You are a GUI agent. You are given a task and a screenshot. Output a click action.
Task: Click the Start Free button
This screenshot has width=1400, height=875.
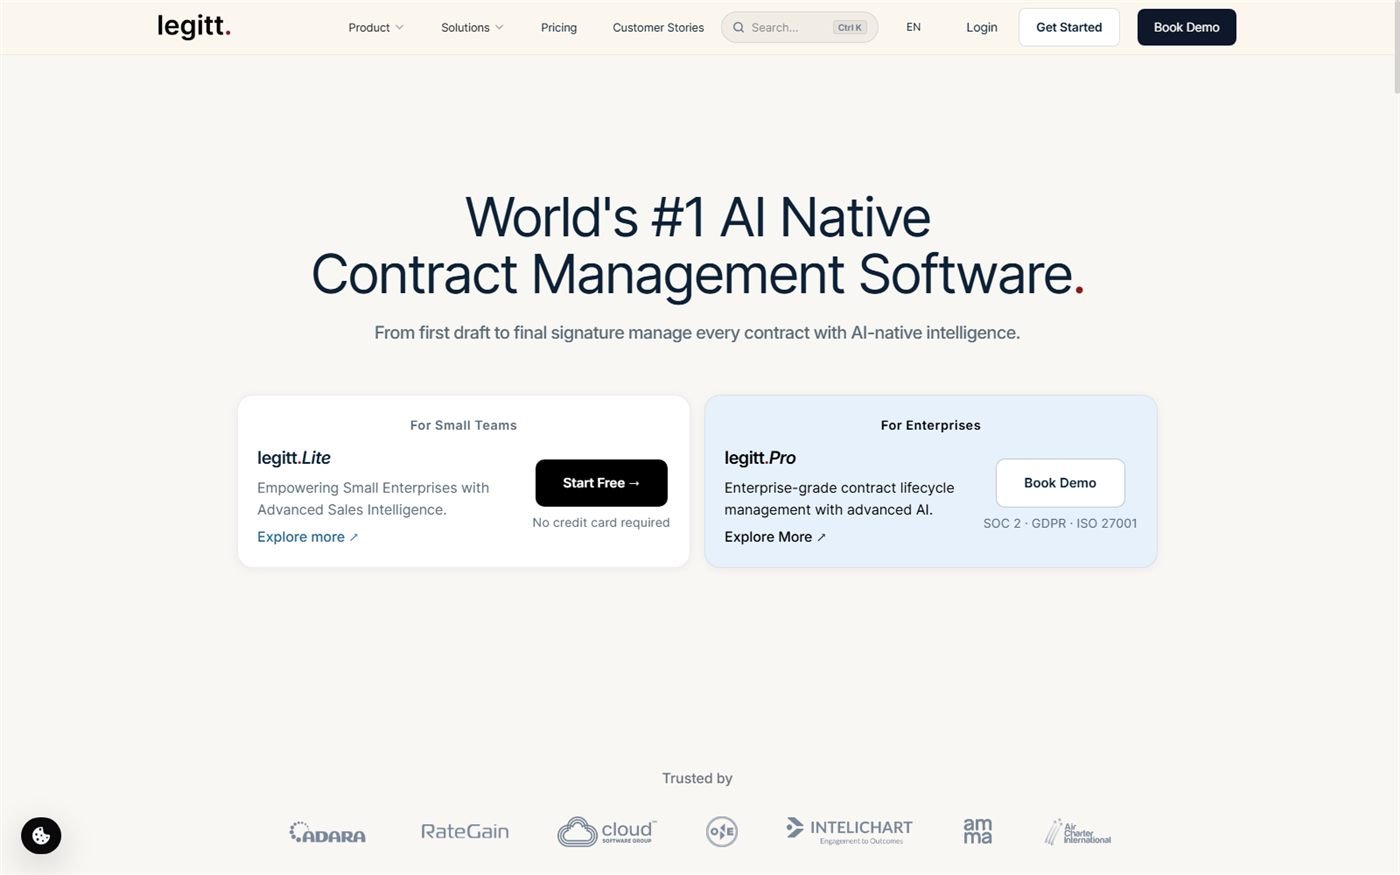click(x=601, y=483)
